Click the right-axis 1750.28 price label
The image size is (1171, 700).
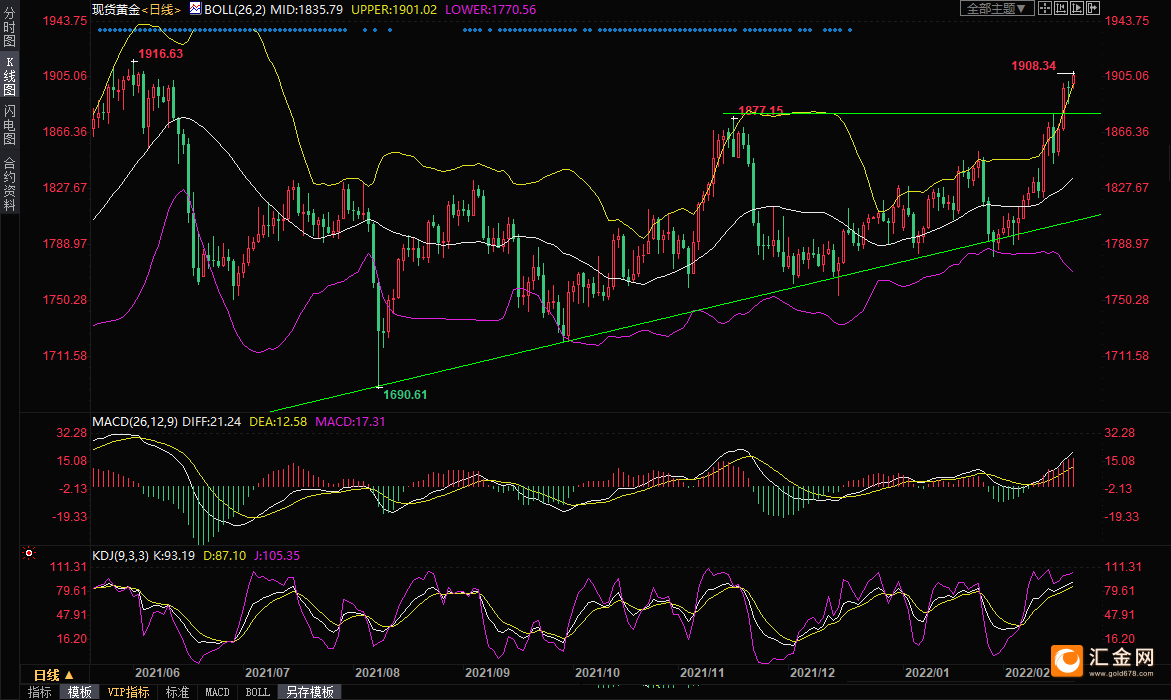(1127, 300)
